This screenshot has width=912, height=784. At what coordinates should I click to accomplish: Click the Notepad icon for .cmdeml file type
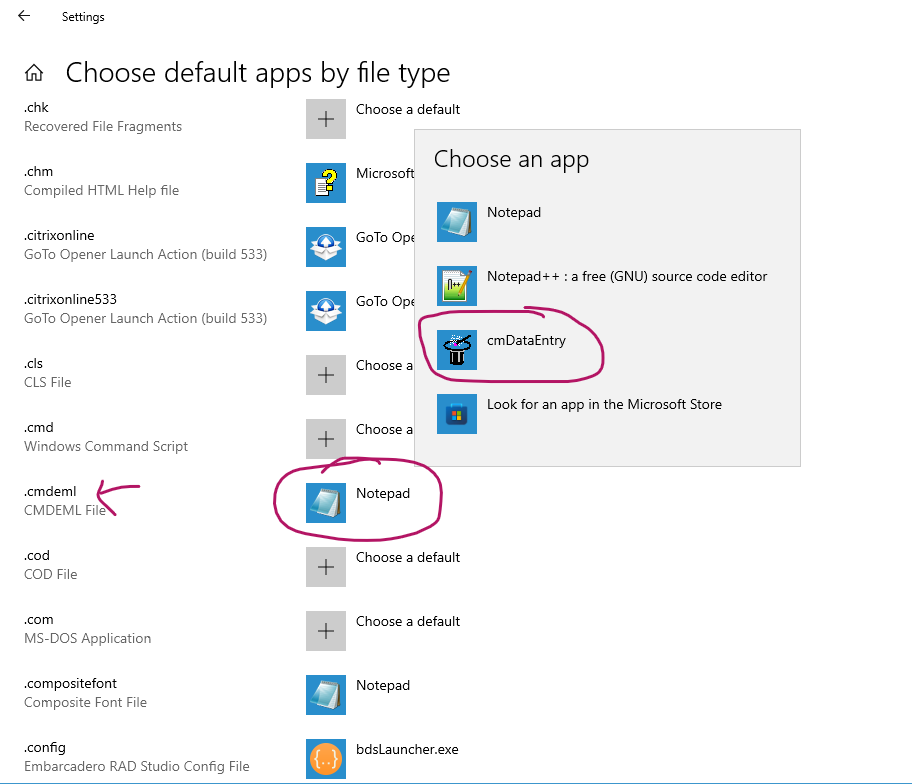coord(326,503)
